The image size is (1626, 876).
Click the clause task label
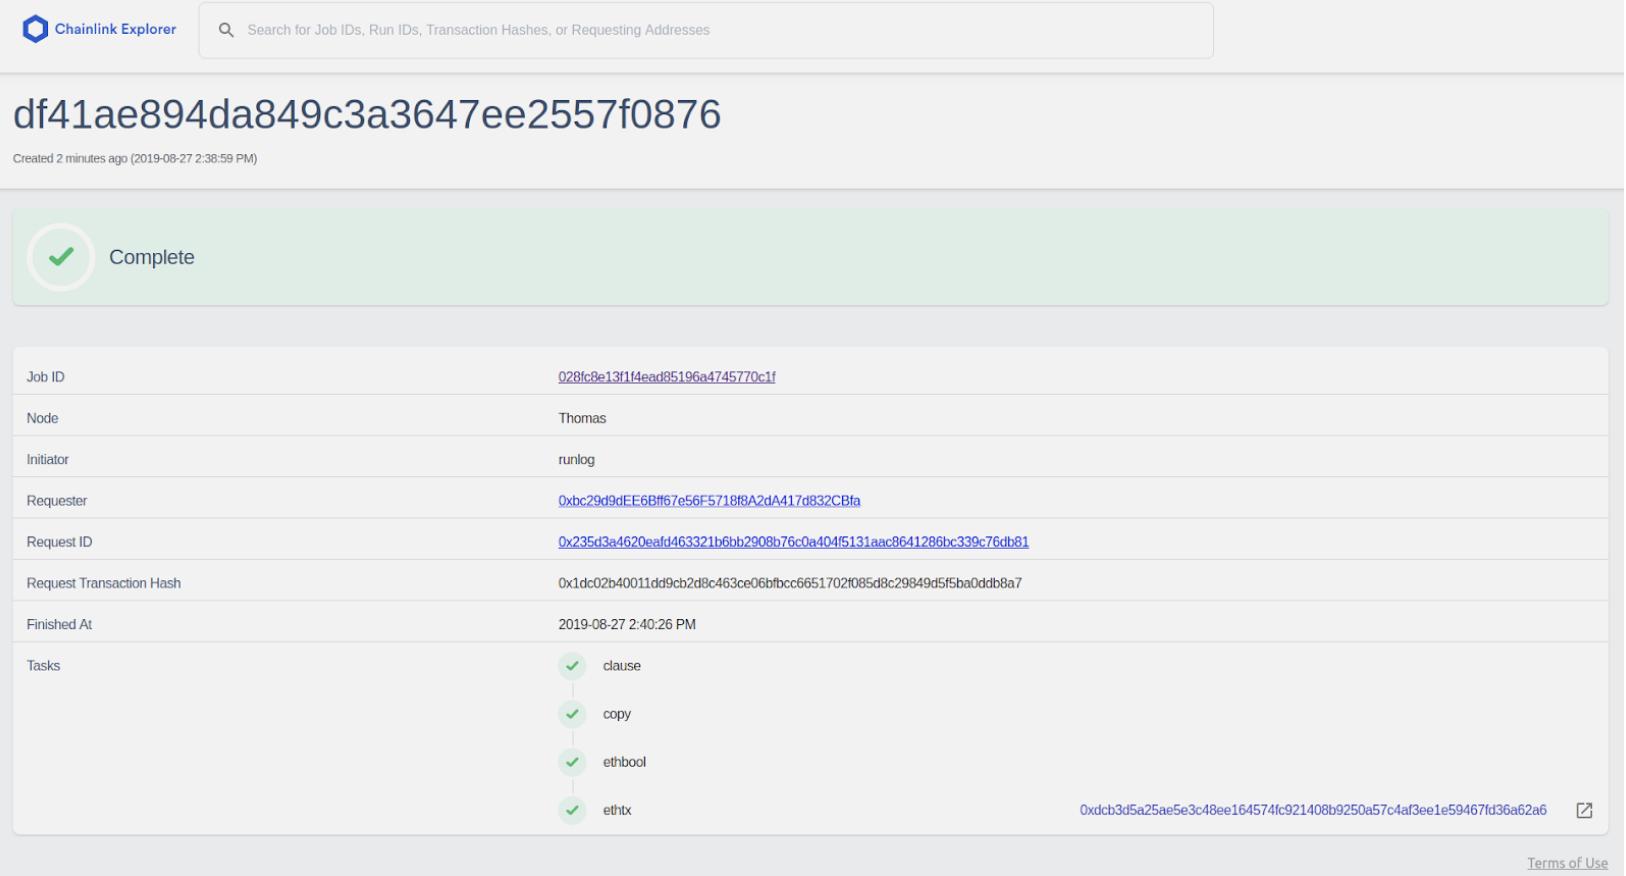click(x=622, y=666)
